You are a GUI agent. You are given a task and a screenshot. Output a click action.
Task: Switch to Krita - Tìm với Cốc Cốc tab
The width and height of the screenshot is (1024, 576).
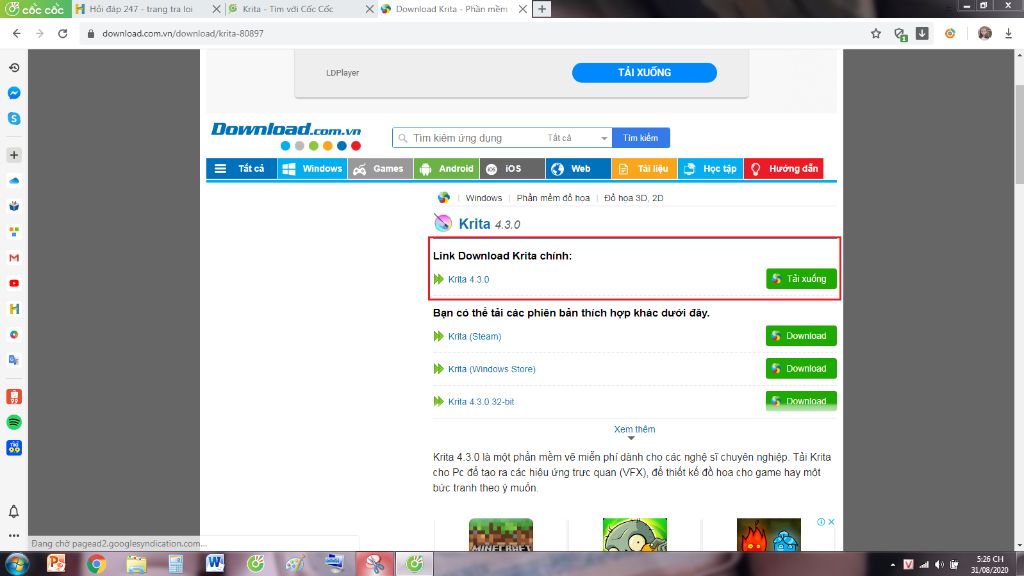pyautogui.click(x=287, y=9)
